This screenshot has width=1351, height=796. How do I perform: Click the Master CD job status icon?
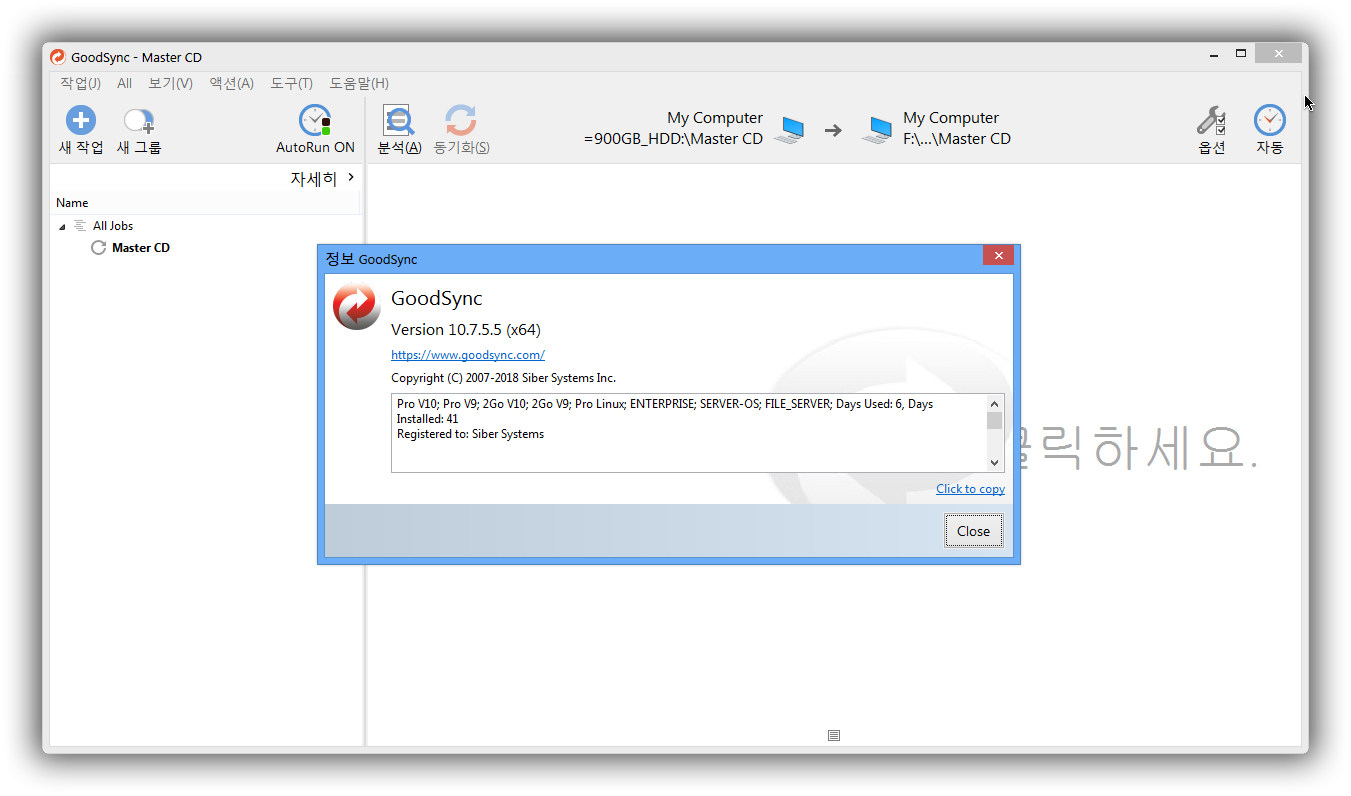coord(98,248)
